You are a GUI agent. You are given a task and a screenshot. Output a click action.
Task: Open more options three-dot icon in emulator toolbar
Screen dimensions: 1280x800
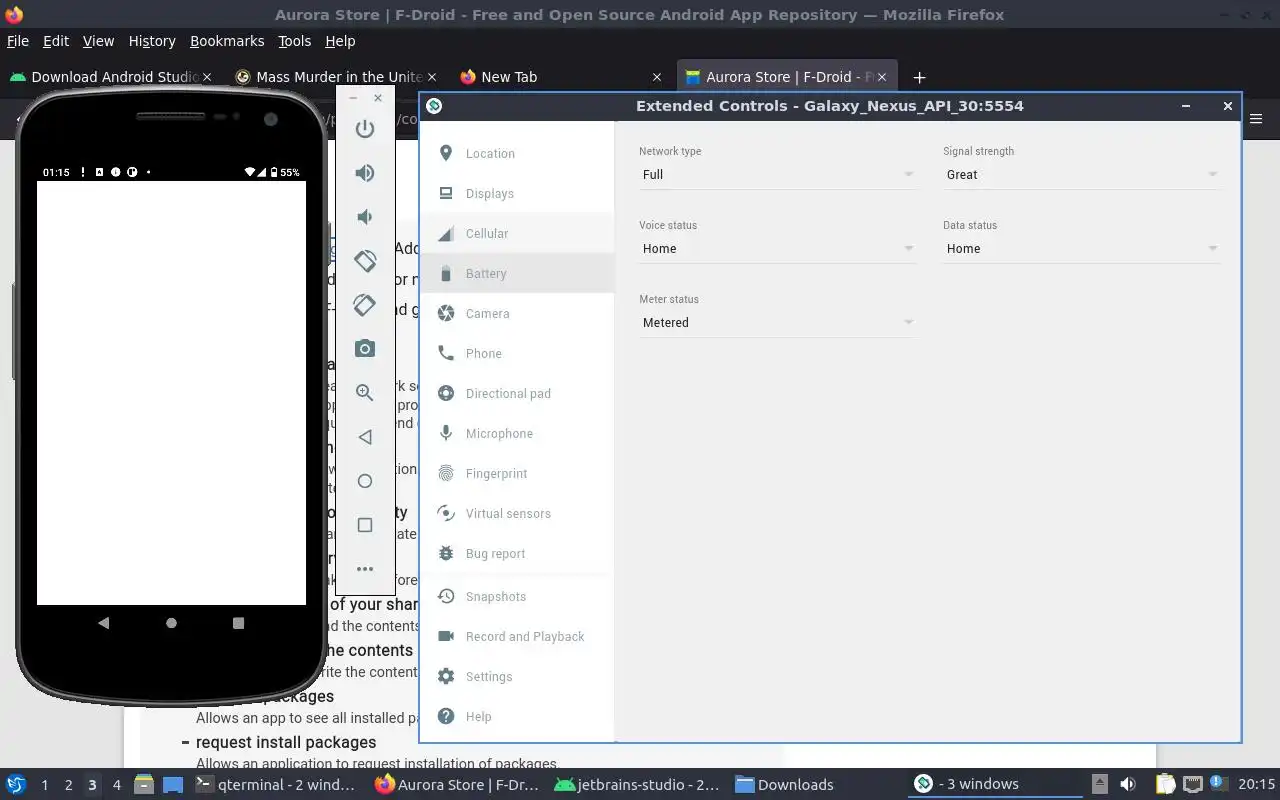[x=365, y=569]
